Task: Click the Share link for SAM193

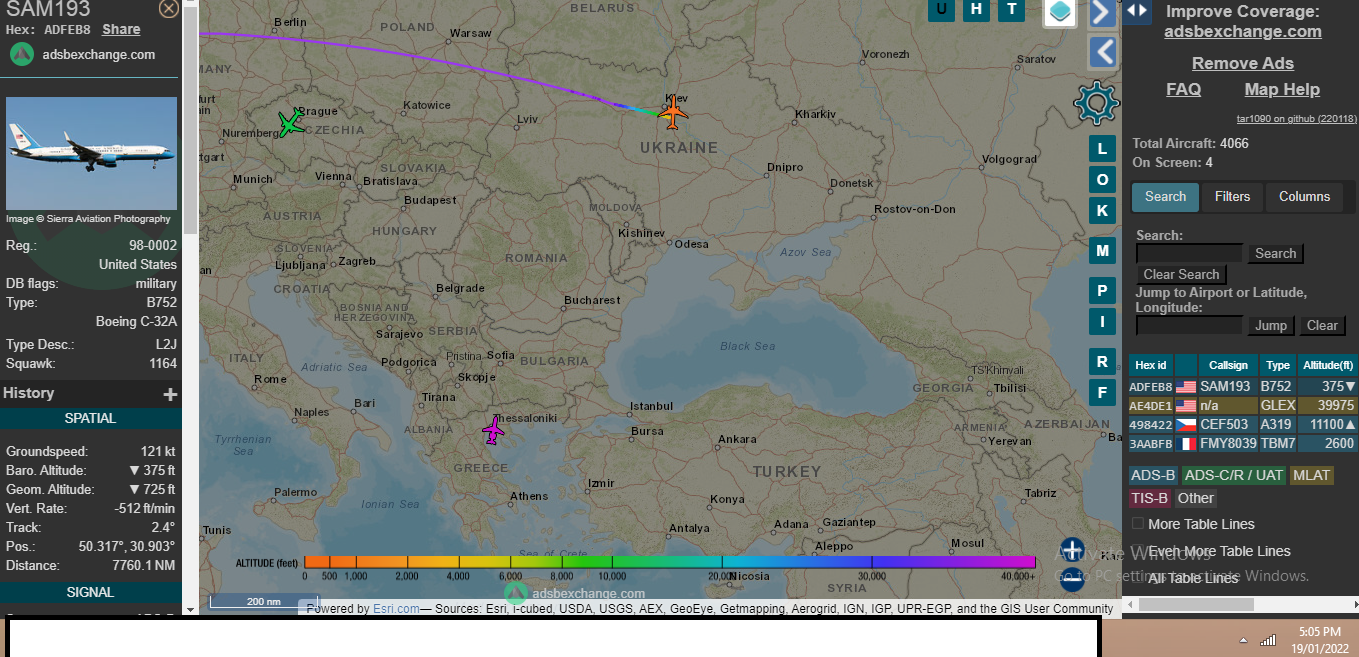Action: coord(121,30)
